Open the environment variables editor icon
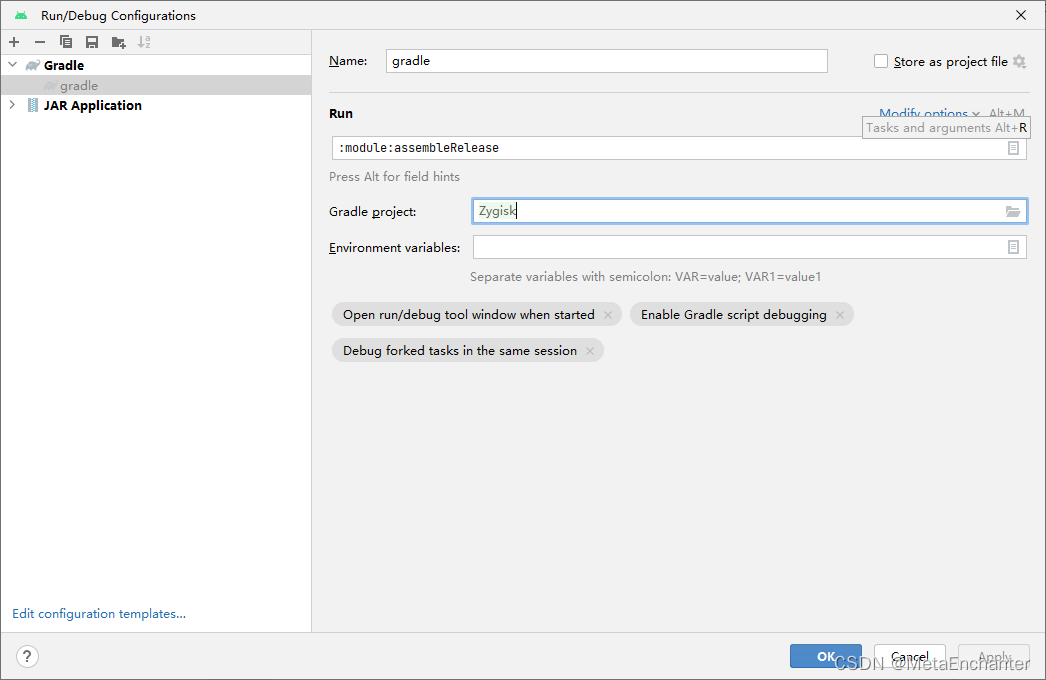The image size is (1046, 680). coord(1015,246)
